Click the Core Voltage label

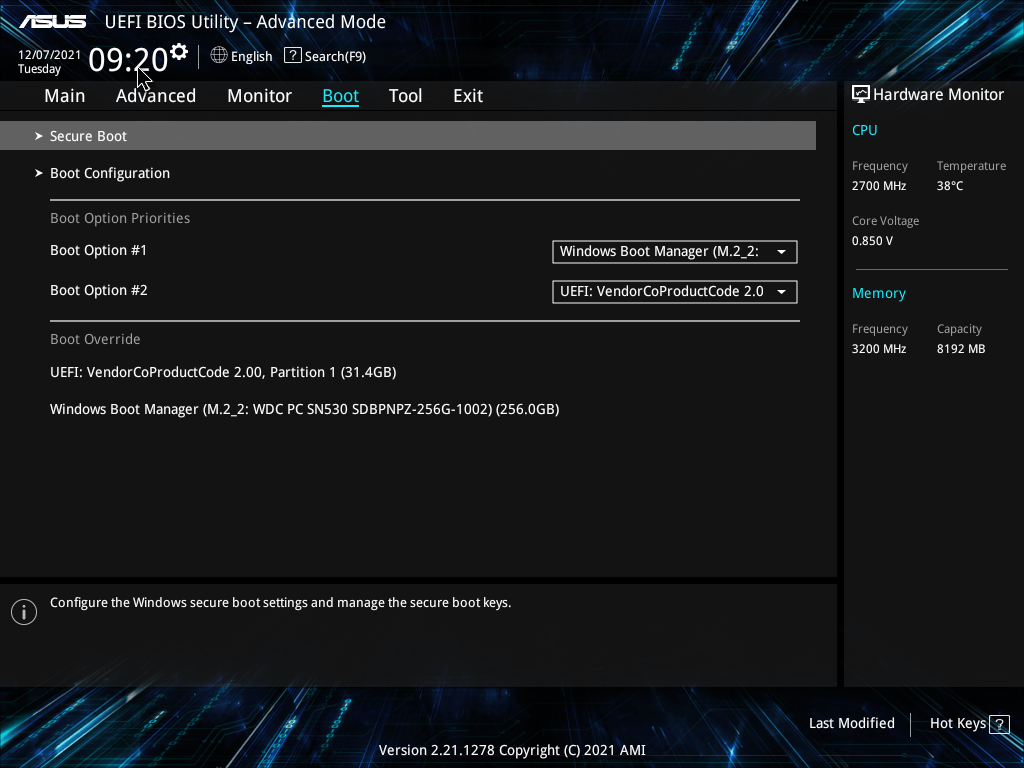pyautogui.click(x=886, y=221)
